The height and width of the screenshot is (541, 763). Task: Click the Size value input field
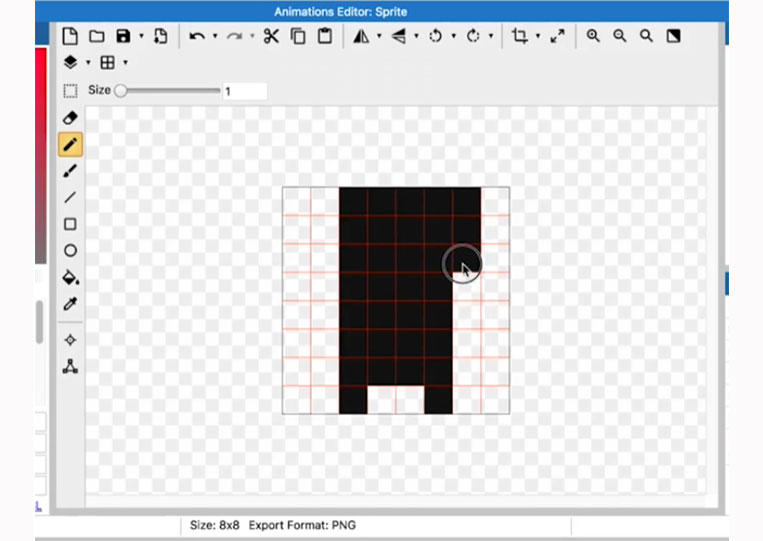point(245,91)
